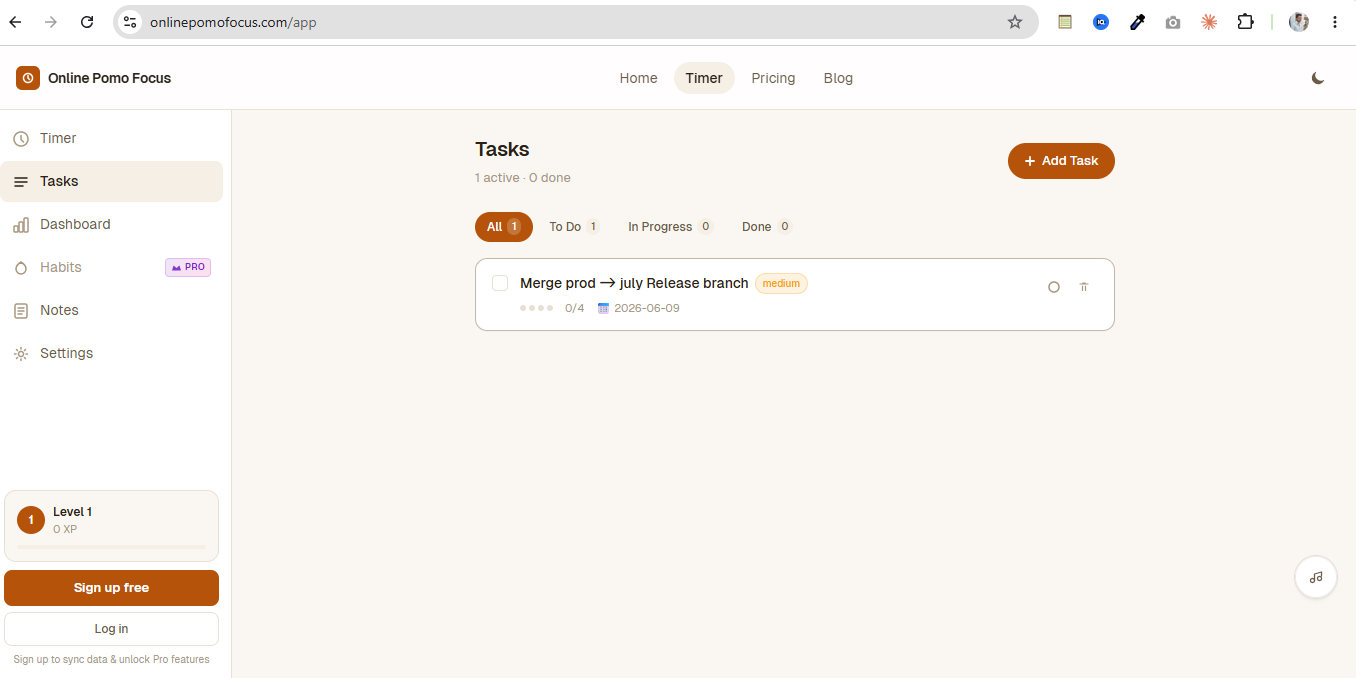Click the medium priority badge
Screen dimensions: 1356x678
click(x=781, y=284)
